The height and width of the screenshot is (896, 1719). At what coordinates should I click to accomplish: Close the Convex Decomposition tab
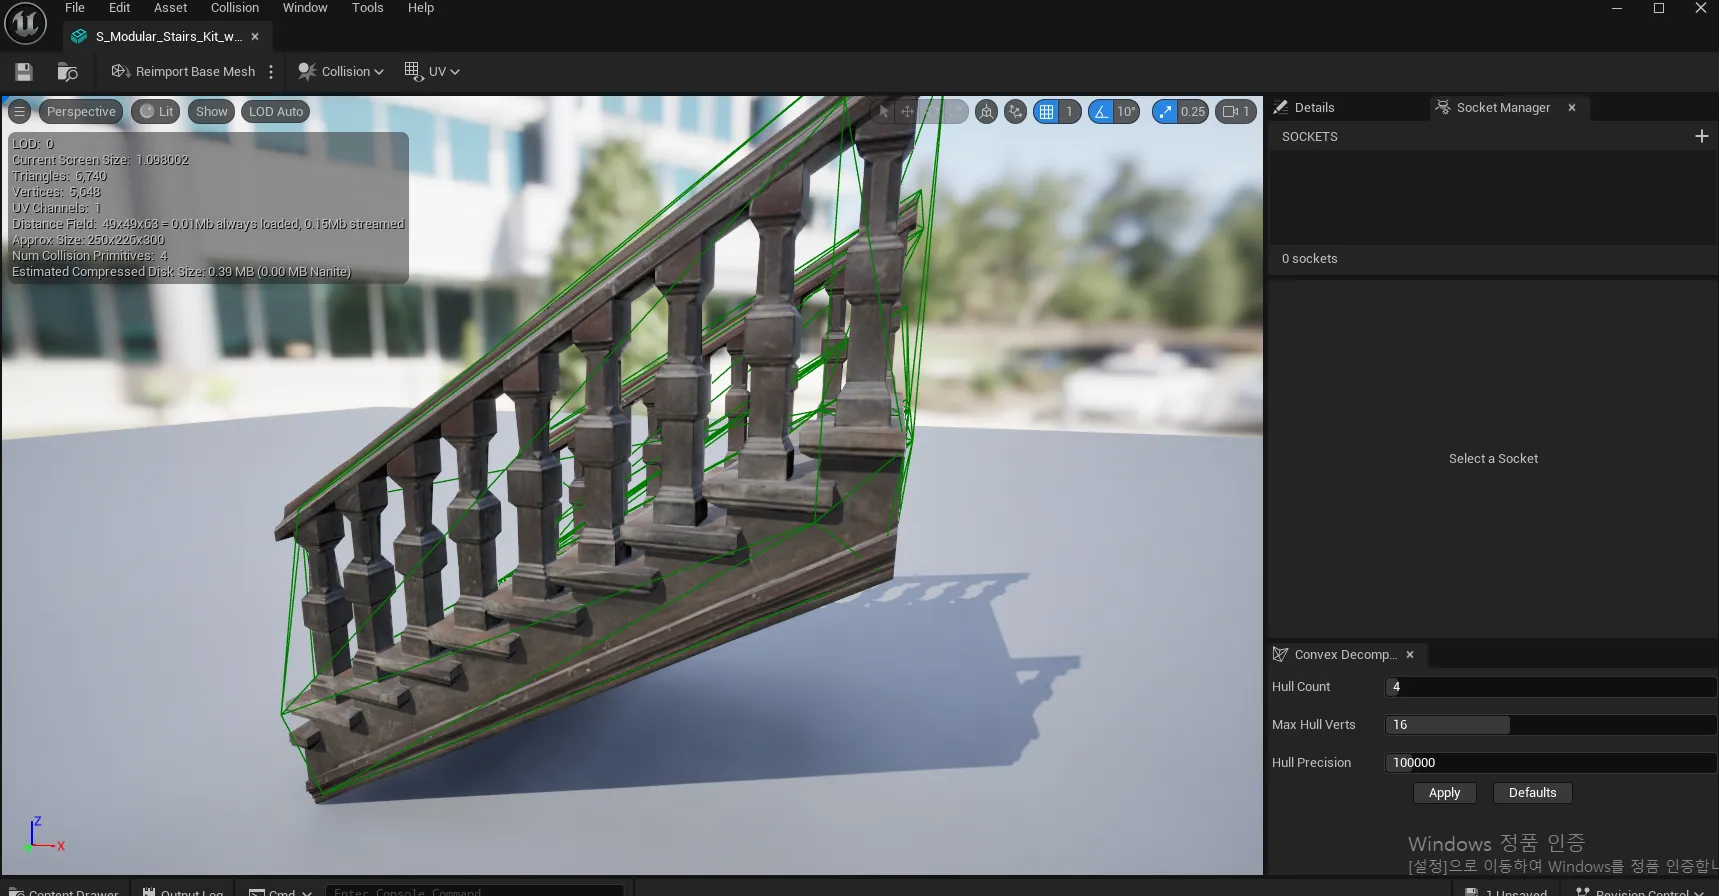coord(1410,655)
